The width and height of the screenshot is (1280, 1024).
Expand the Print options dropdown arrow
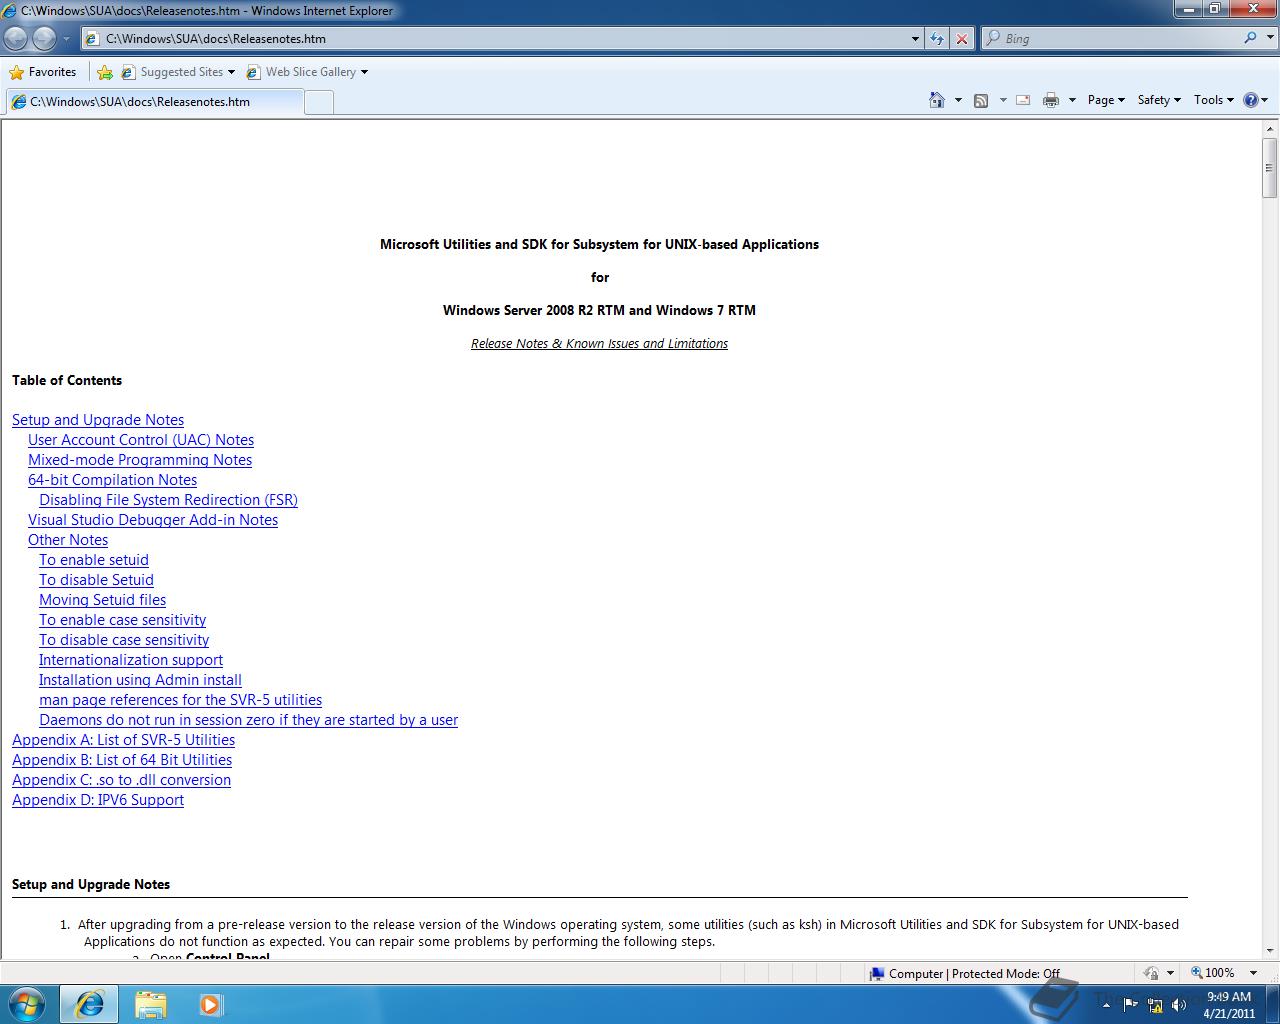[1072, 100]
